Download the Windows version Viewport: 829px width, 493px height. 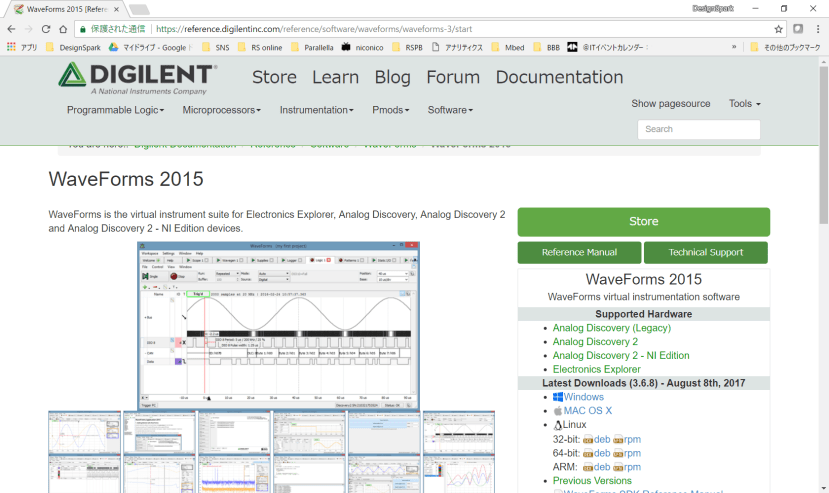[578, 397]
